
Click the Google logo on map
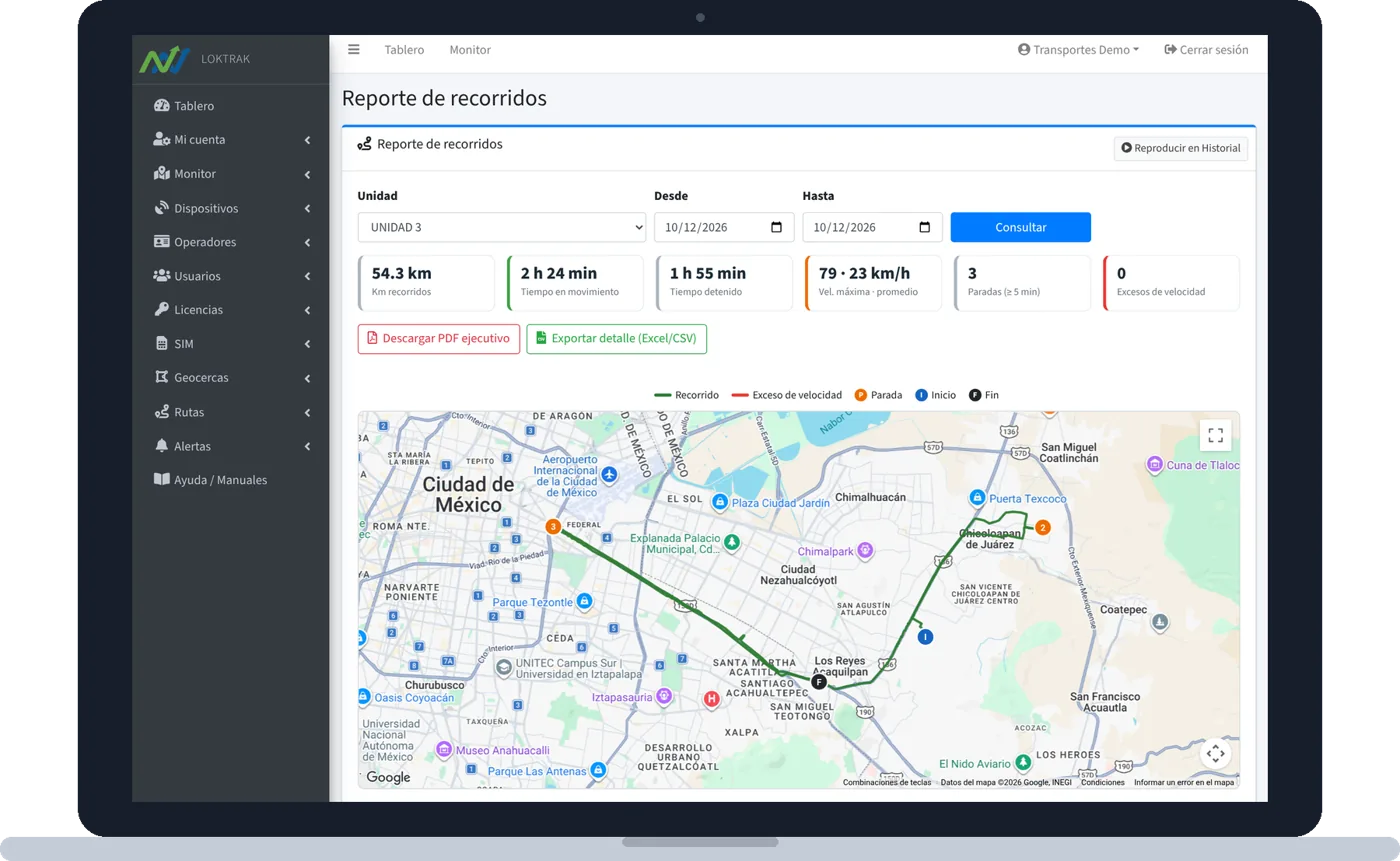click(x=388, y=777)
